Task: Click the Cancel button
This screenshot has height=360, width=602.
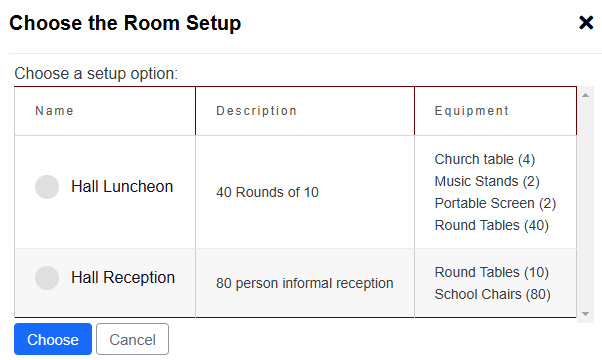Action: click(132, 339)
